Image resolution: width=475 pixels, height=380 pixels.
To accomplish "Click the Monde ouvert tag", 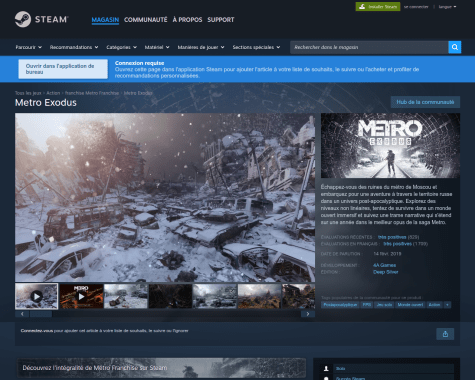I will pos(410,305).
